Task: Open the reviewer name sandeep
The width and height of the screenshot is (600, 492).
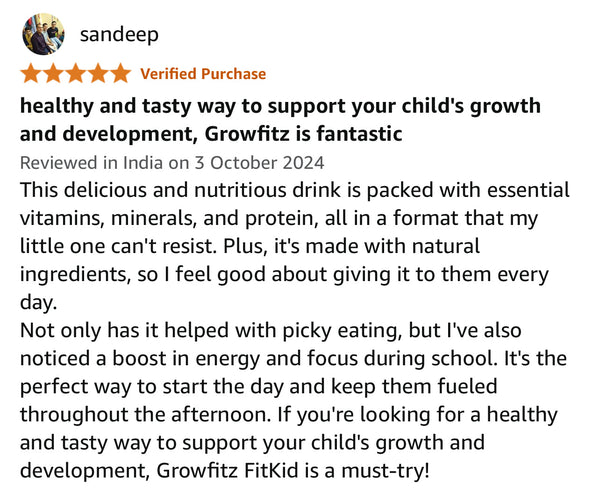Action: (119, 34)
